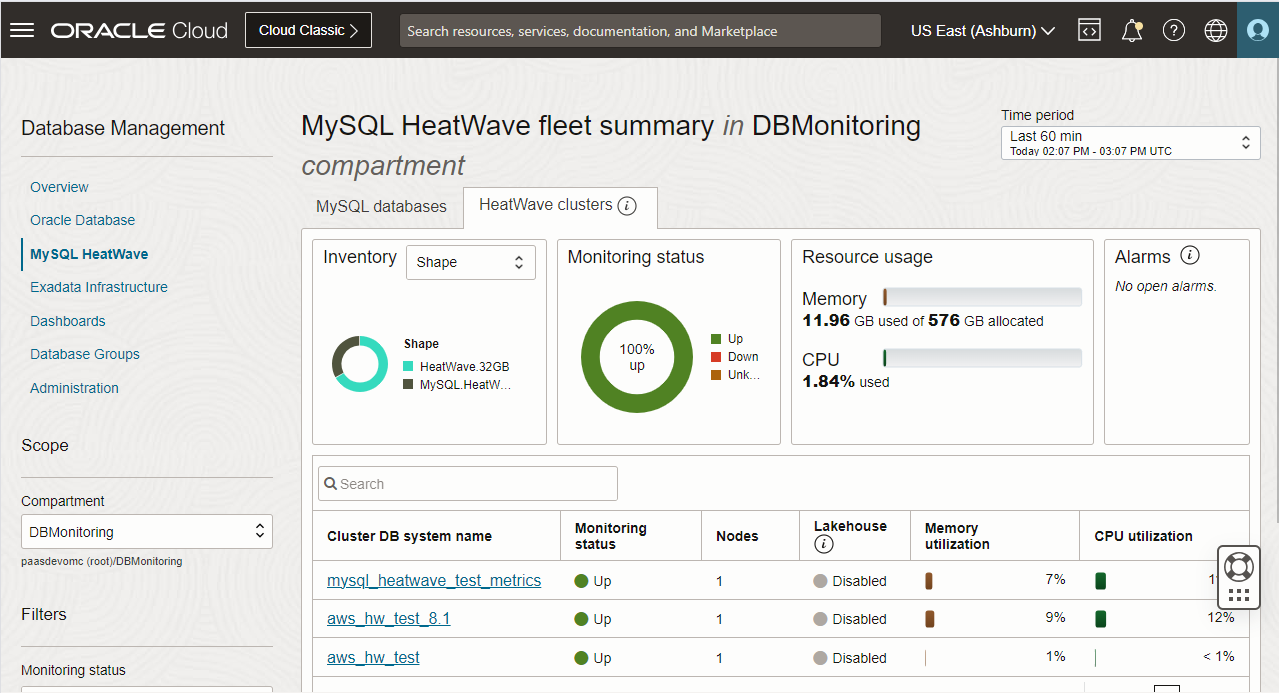Open the mysql_heatwave_test_metrics cluster link

pos(434,580)
